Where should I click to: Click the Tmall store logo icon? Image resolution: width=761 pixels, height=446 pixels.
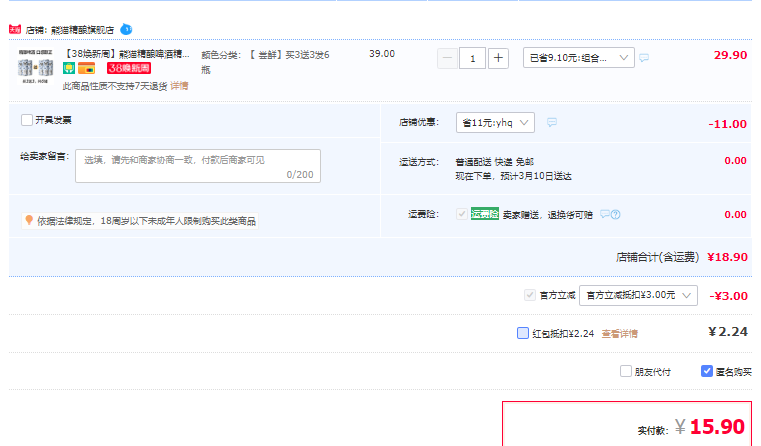(15, 30)
